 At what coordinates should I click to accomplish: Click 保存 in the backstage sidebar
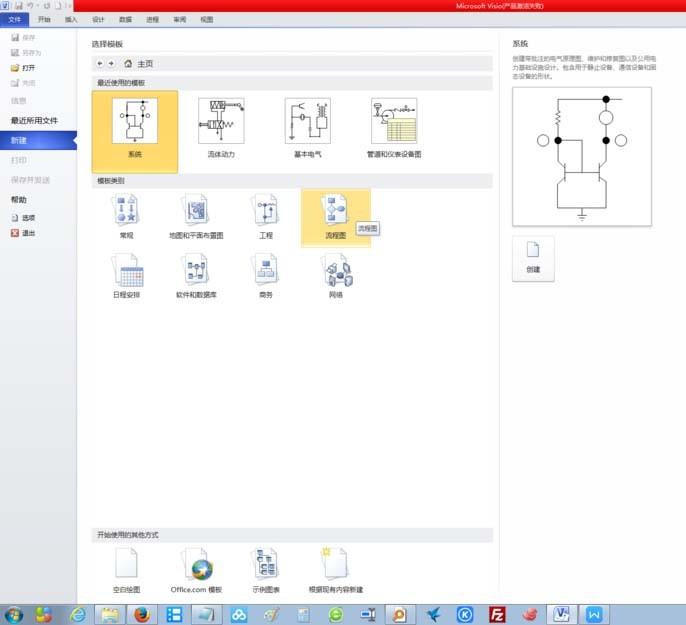click(x=24, y=38)
